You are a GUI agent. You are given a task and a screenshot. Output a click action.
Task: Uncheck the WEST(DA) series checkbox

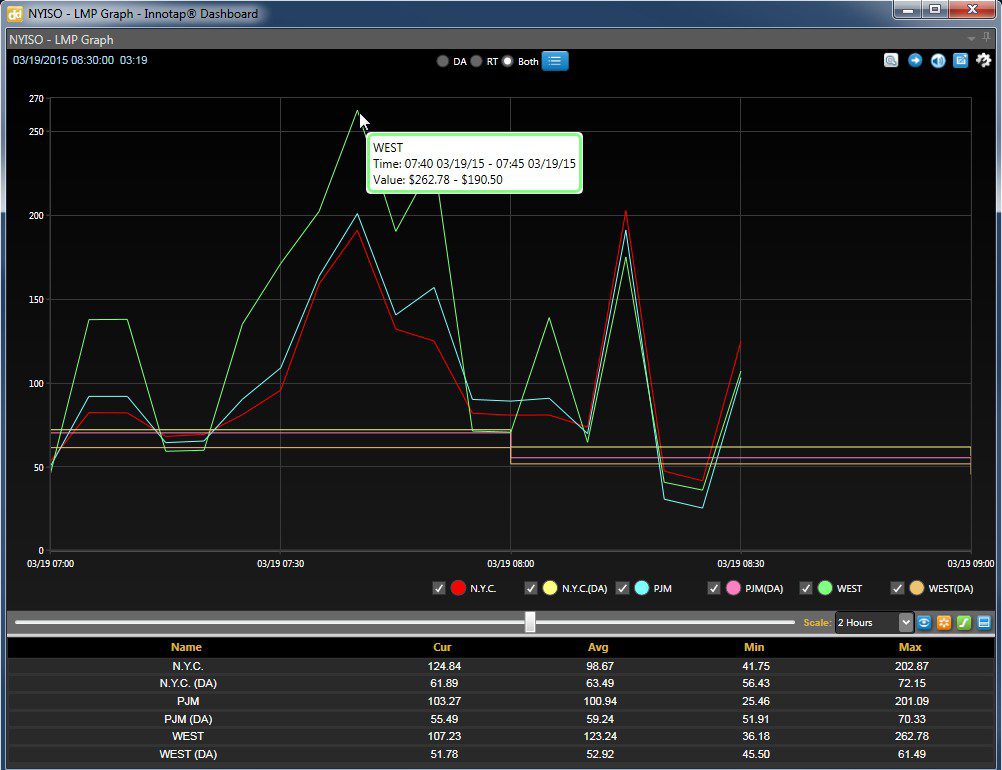(x=897, y=588)
